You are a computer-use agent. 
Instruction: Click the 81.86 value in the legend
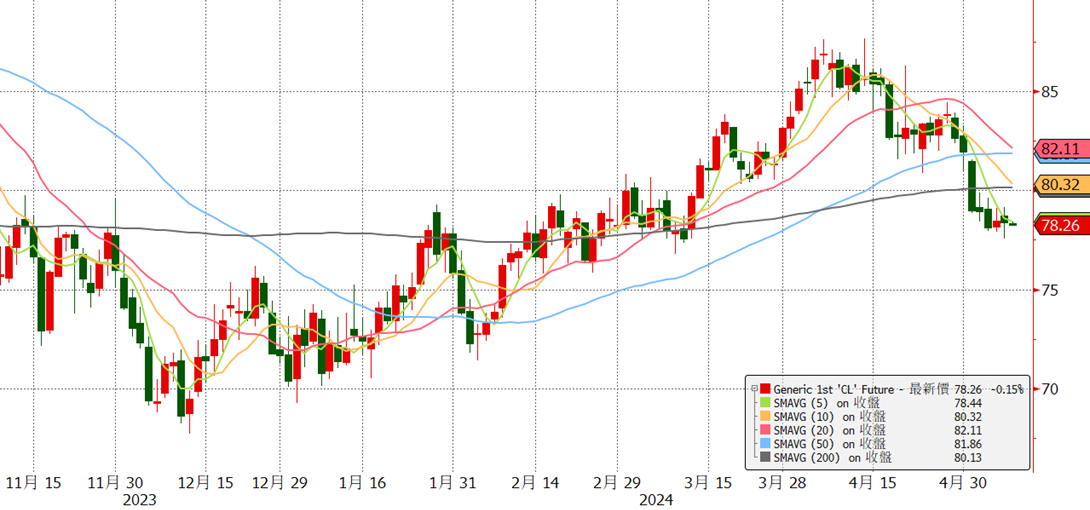tap(967, 443)
